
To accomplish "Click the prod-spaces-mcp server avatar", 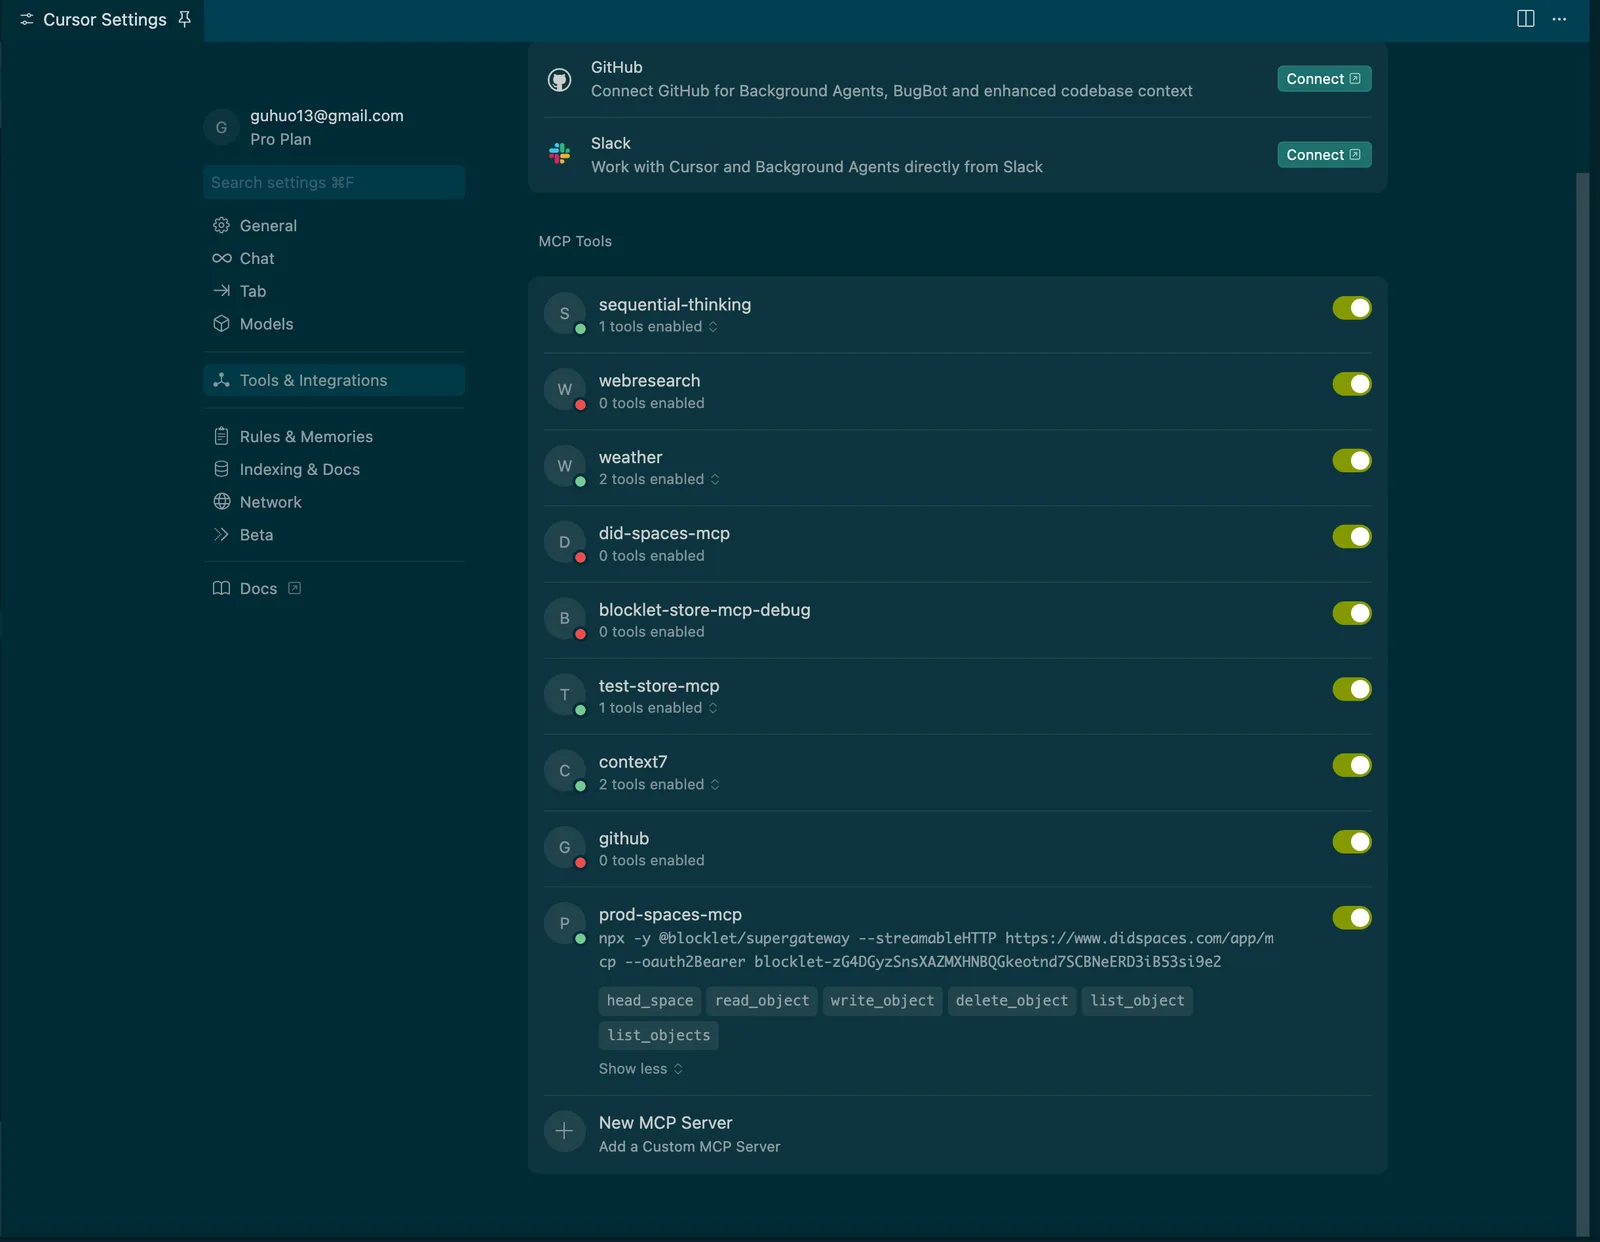I will (x=565, y=923).
